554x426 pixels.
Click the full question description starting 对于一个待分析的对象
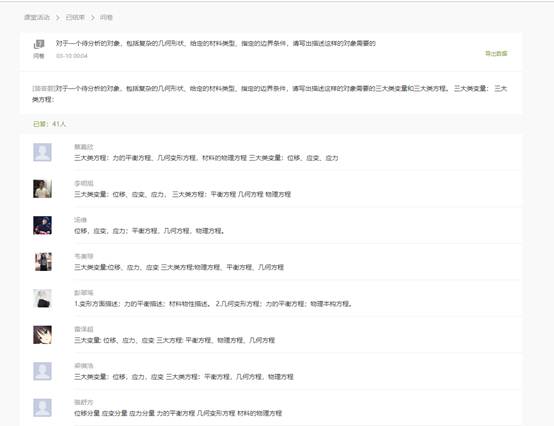click(270, 94)
